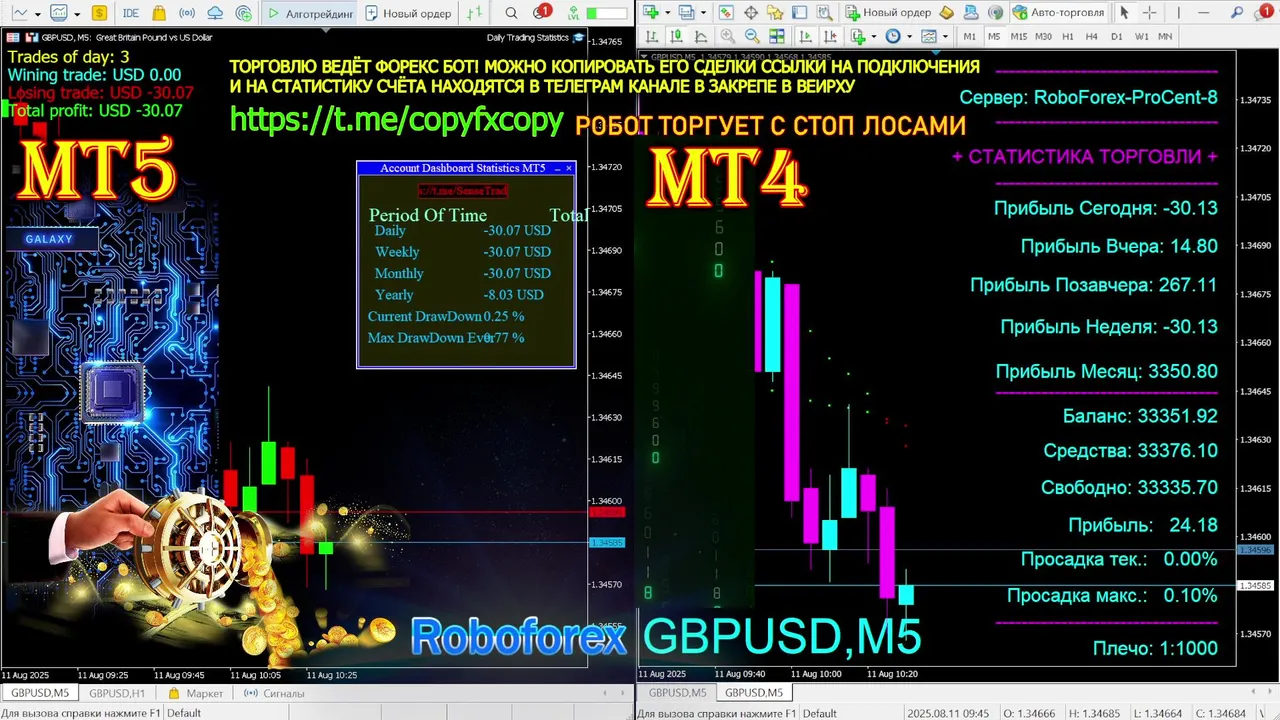Click the green depth-of-market bars icon in MT5
Screen dimensions: 1280x720
474,13
